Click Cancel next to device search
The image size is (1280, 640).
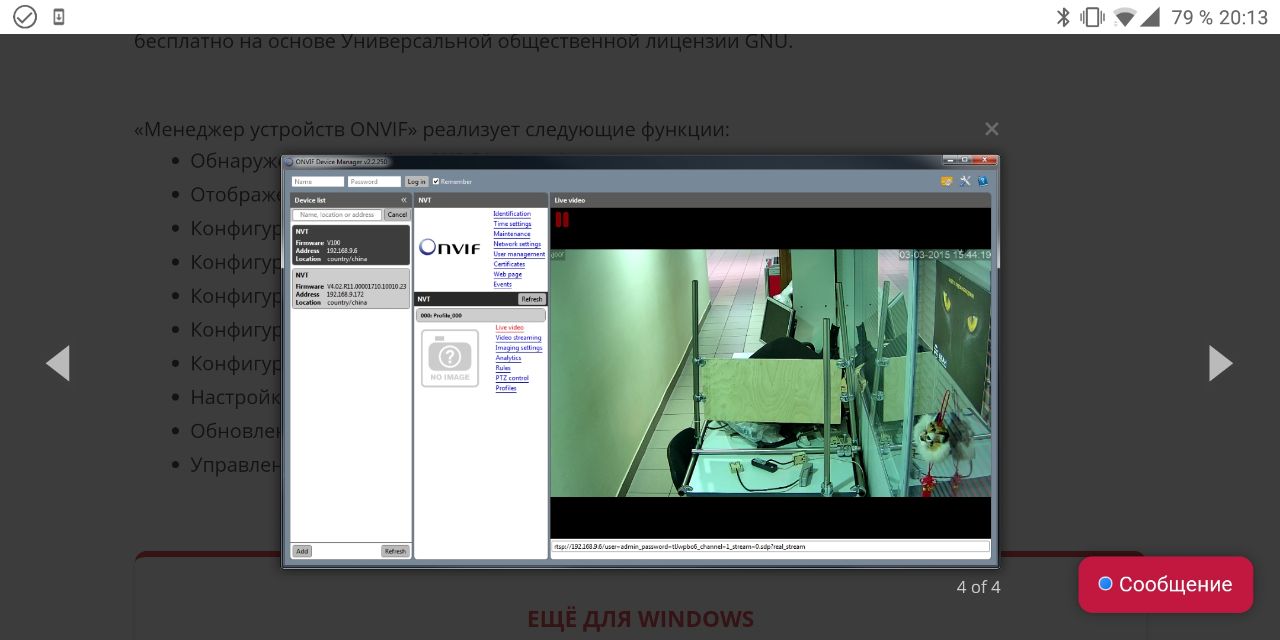pos(397,214)
